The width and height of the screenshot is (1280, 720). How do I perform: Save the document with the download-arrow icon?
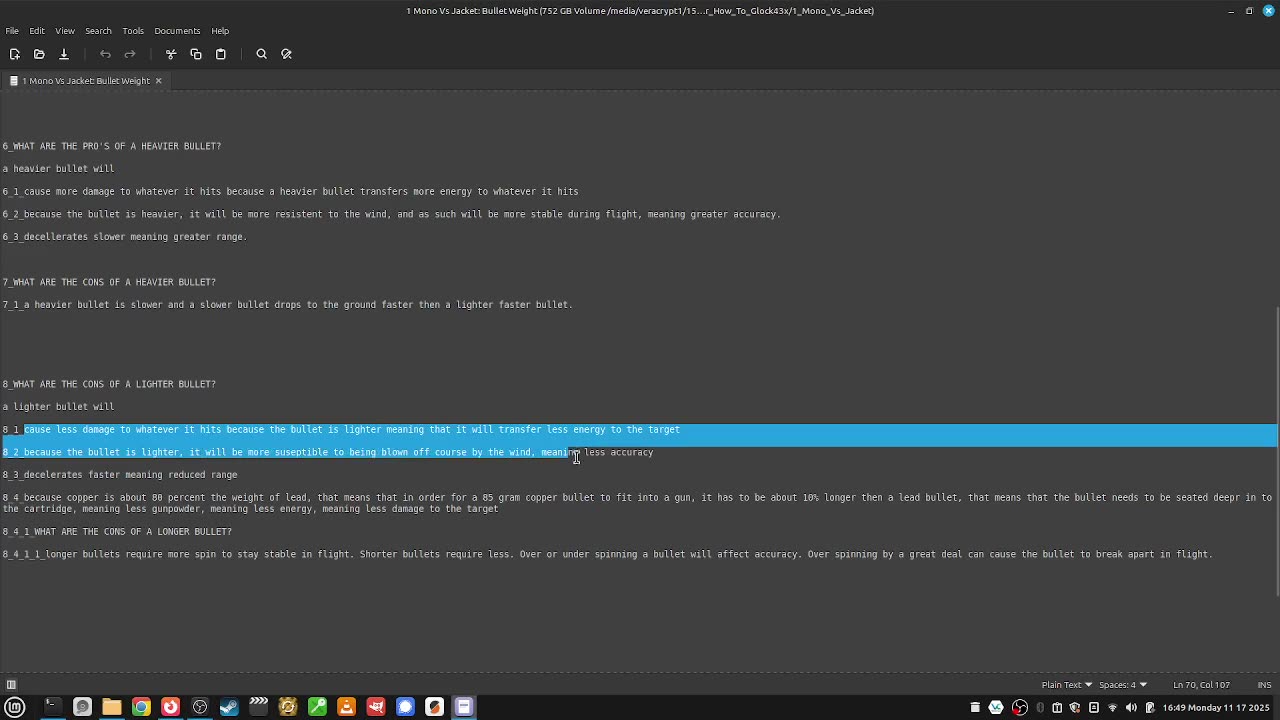(x=64, y=54)
